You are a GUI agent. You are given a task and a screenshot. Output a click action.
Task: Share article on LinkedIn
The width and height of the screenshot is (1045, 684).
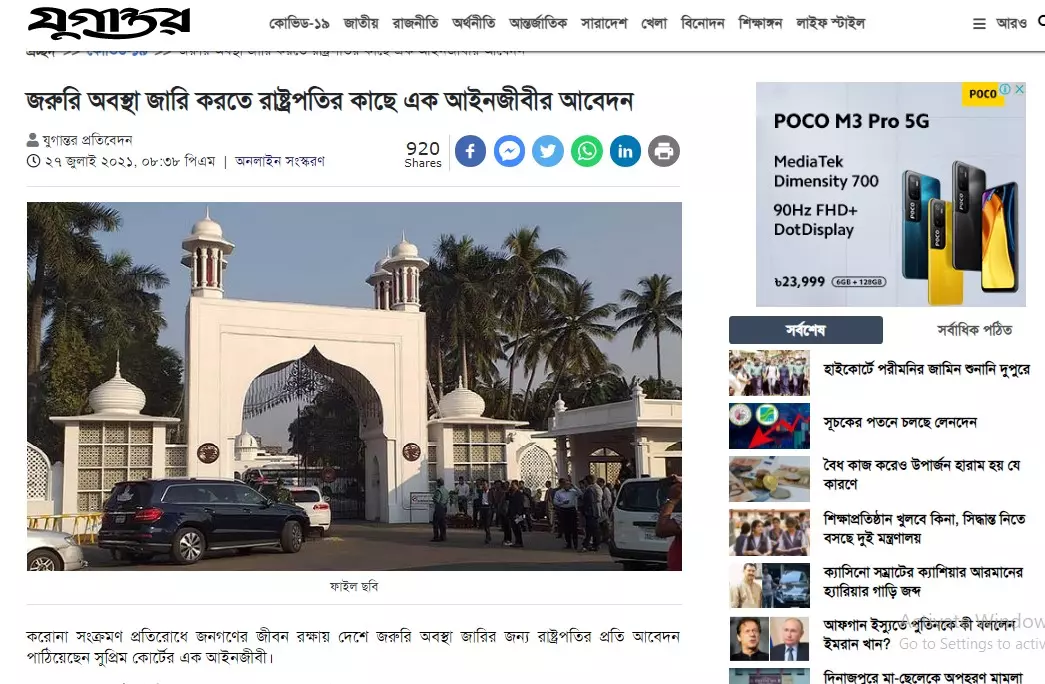[x=625, y=151]
